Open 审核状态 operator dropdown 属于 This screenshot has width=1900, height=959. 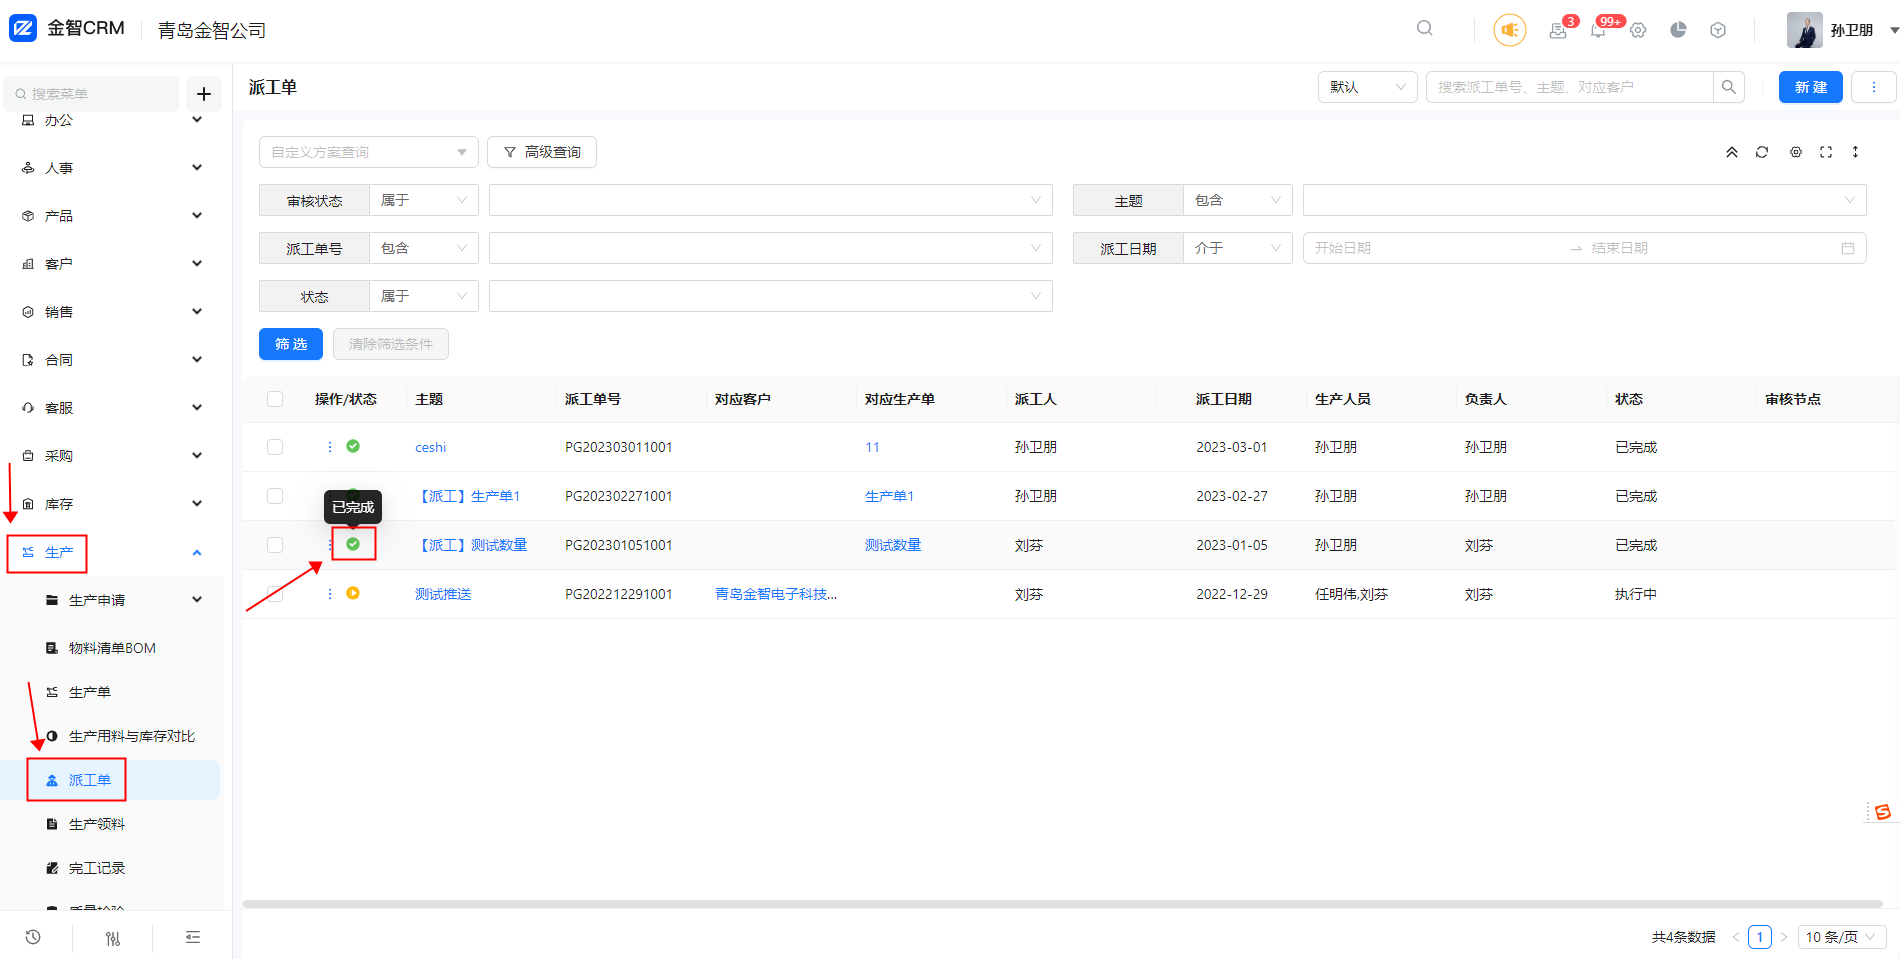(x=424, y=200)
